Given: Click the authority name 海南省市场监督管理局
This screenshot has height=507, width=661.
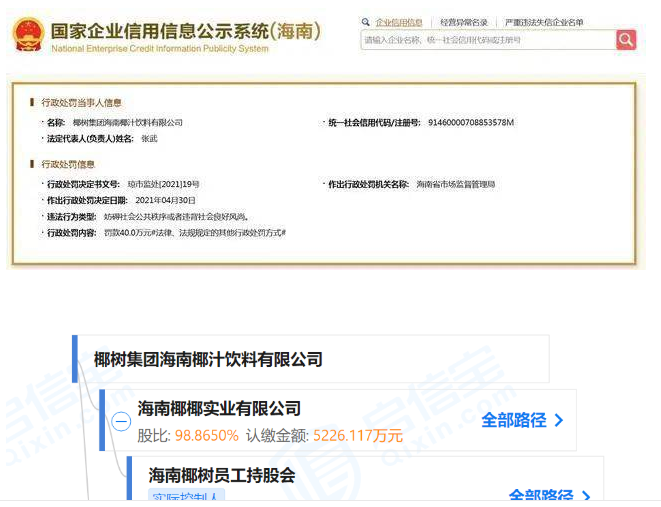Looking at the screenshot, I should [456, 184].
